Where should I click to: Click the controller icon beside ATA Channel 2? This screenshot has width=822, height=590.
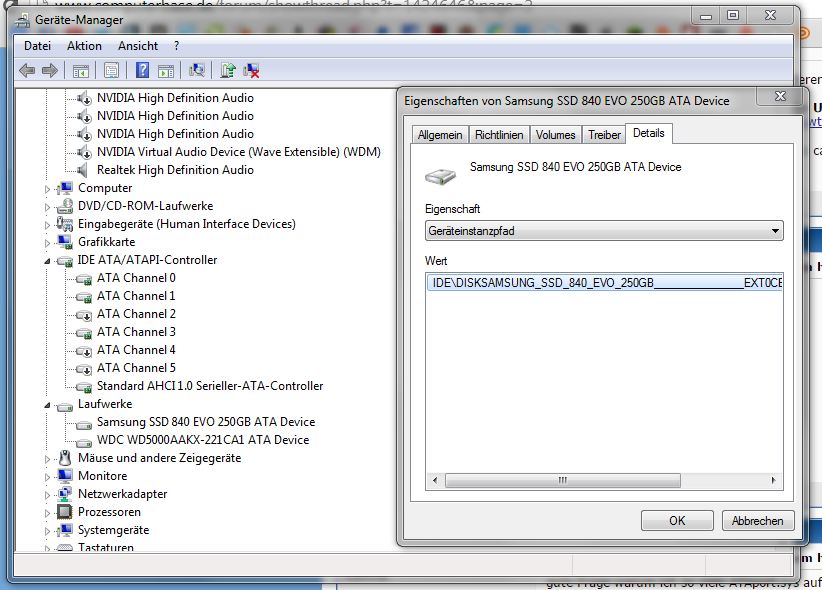coord(84,315)
